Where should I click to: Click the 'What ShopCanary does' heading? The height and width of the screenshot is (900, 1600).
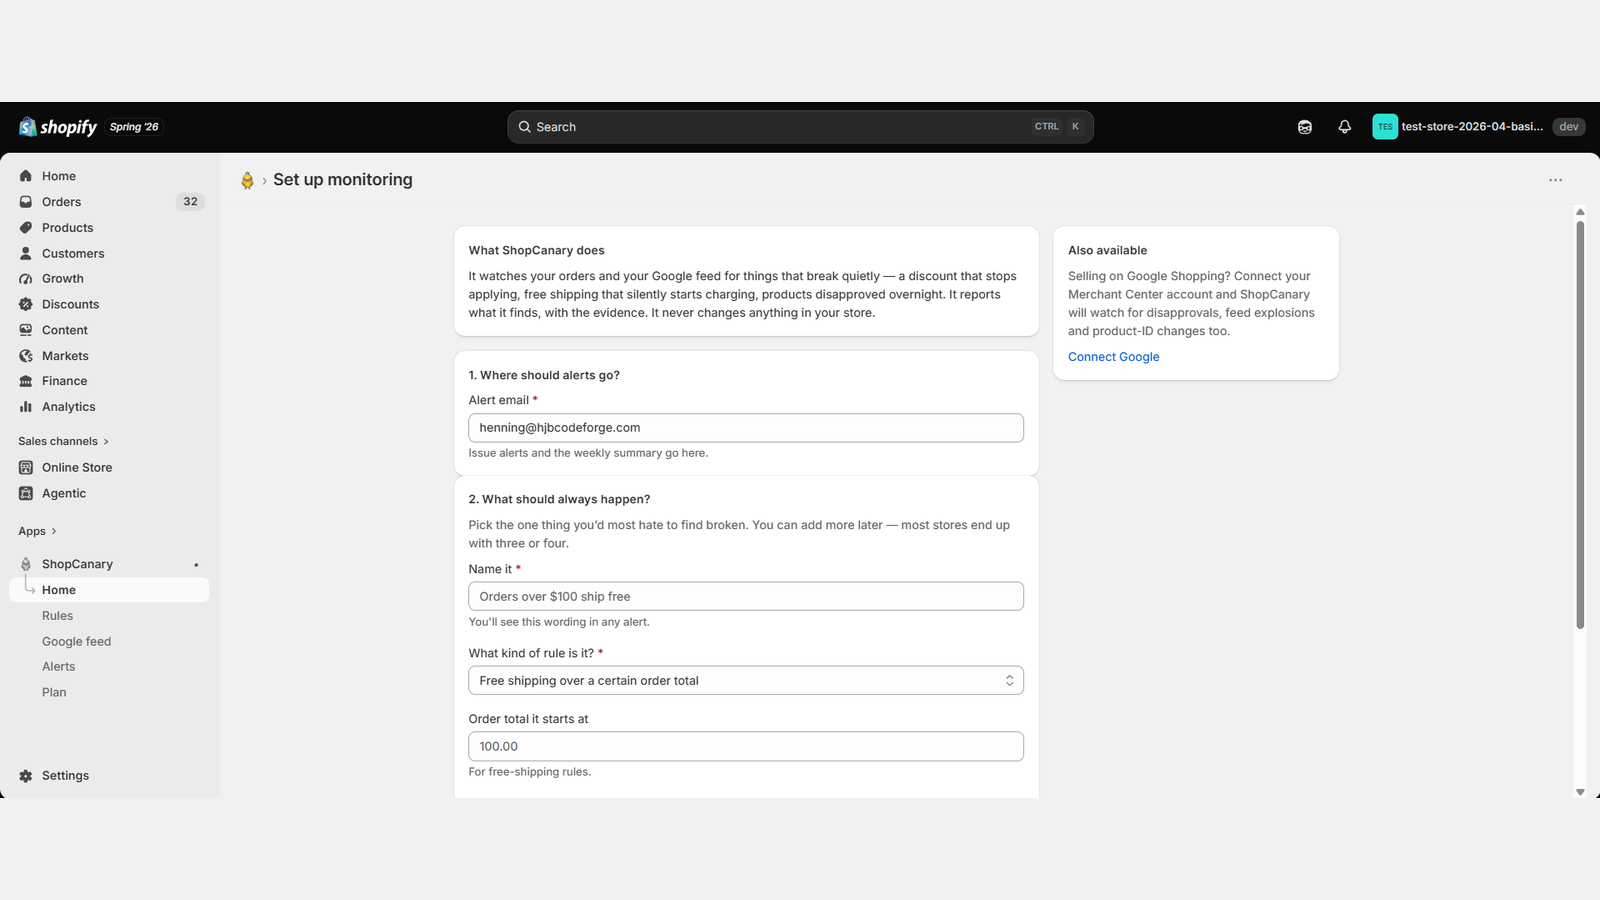(x=537, y=251)
